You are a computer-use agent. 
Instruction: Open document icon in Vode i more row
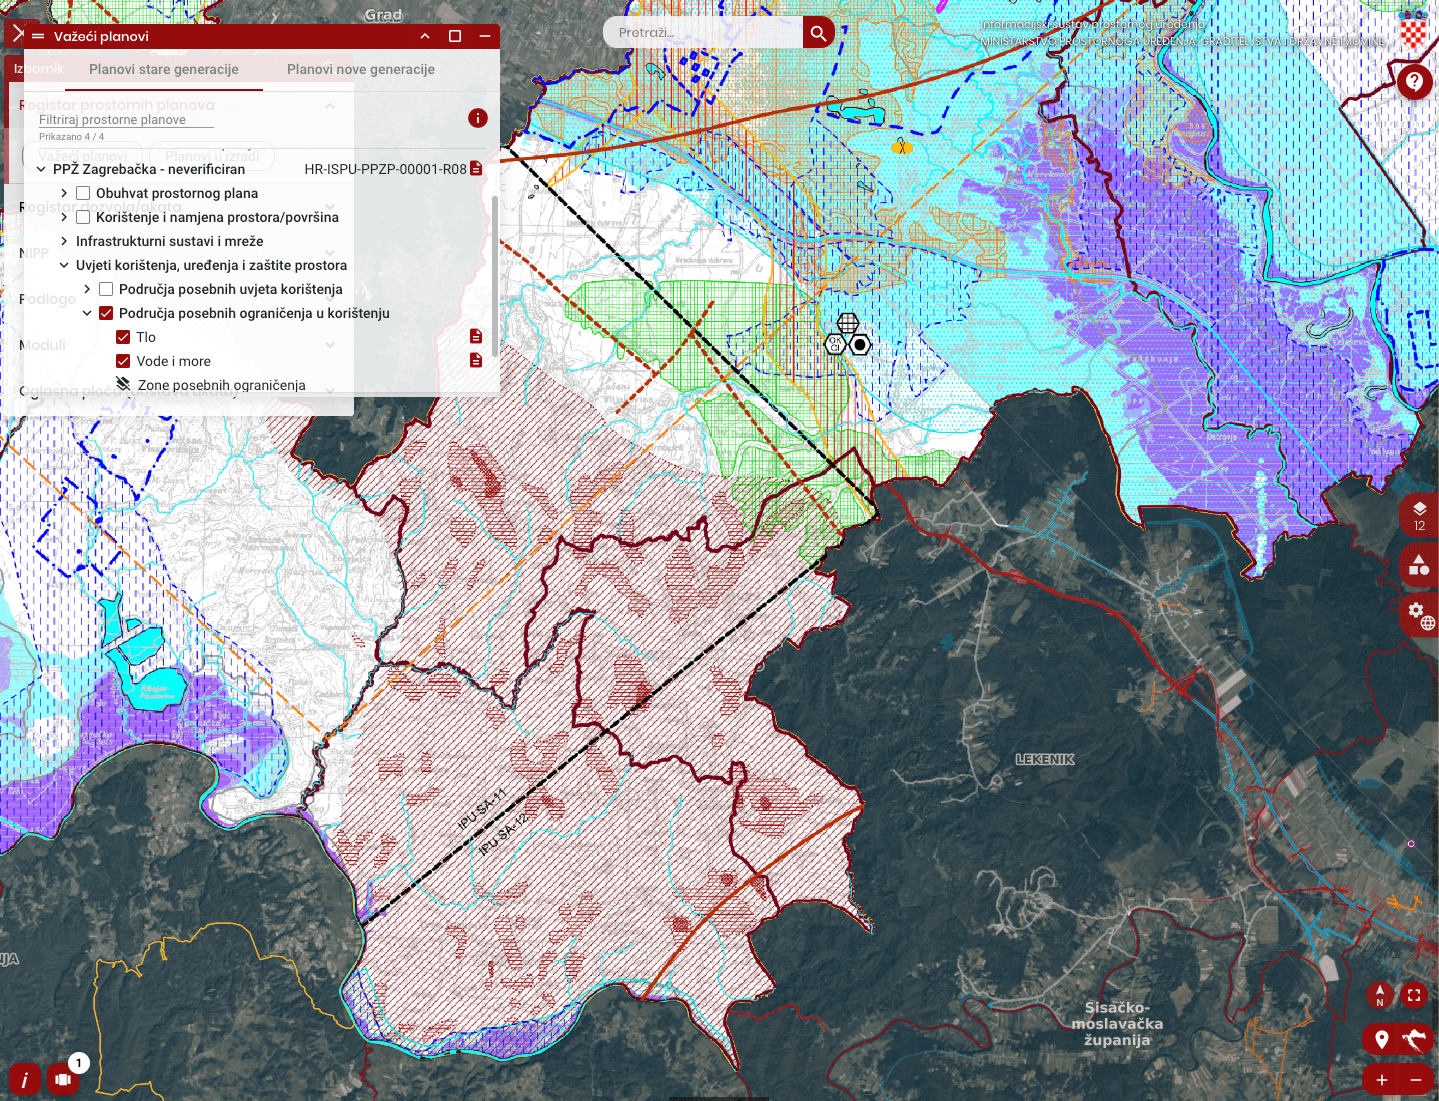[x=476, y=360]
